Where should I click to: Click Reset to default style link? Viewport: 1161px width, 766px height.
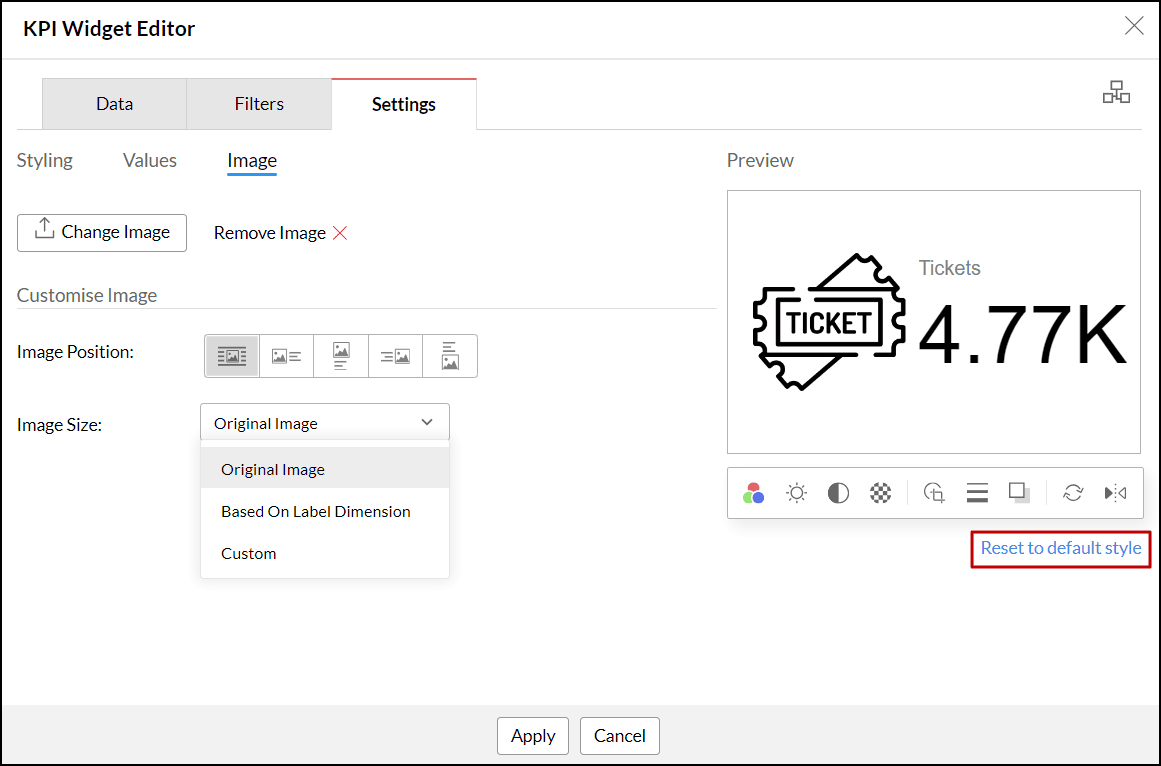click(x=1060, y=548)
